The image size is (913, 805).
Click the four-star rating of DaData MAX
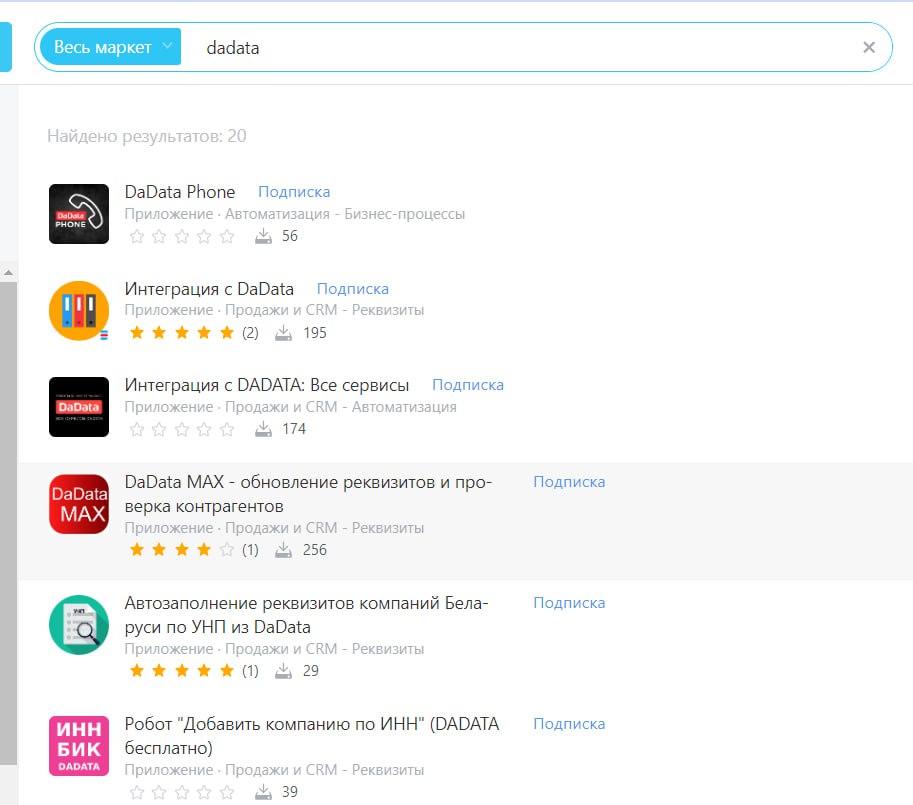click(182, 549)
